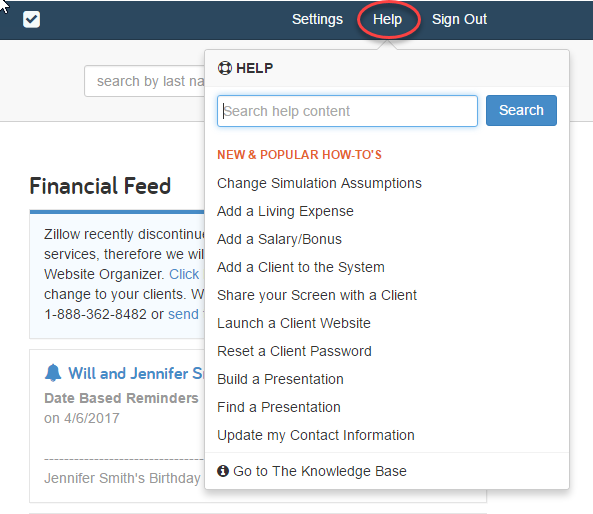Click the search by last name field
Viewport: 593px width, 514px height.
[145, 81]
